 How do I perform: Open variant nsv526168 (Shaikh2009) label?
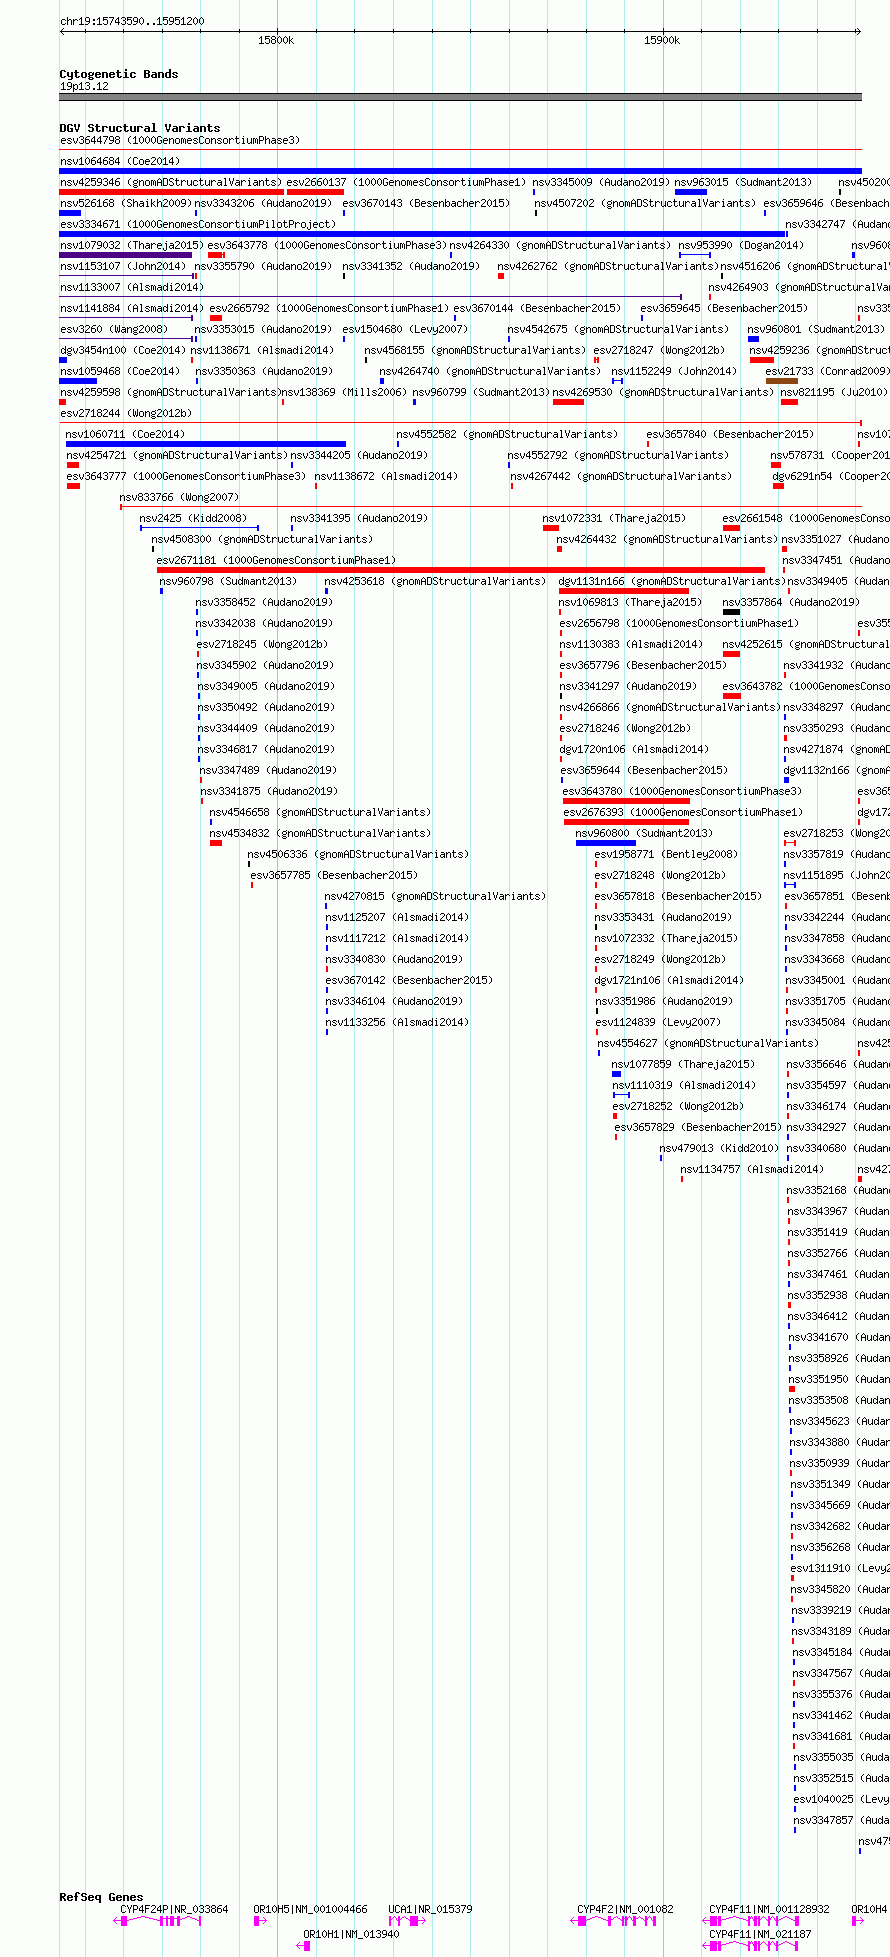[x=125, y=203]
